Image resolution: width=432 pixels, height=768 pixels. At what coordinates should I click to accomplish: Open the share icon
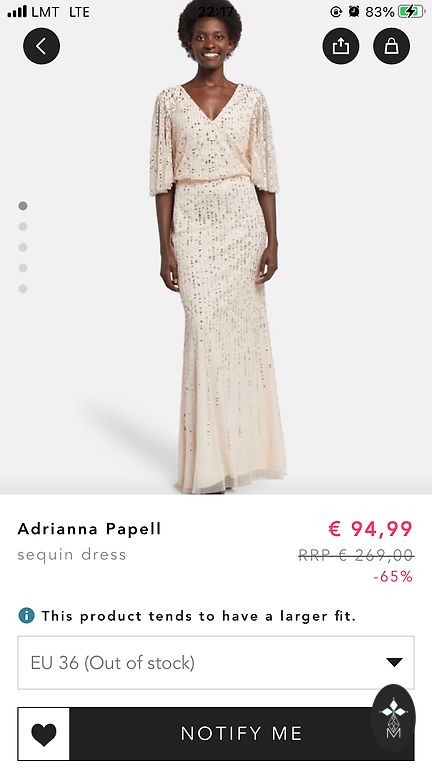341,46
